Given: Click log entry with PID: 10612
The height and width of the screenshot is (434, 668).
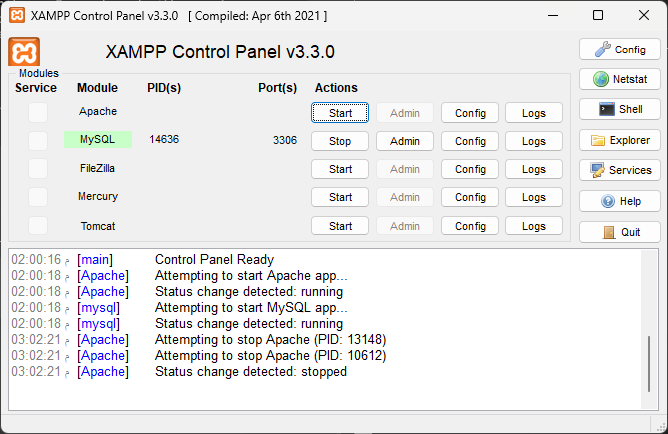Looking at the screenshot, I should click(x=271, y=356).
